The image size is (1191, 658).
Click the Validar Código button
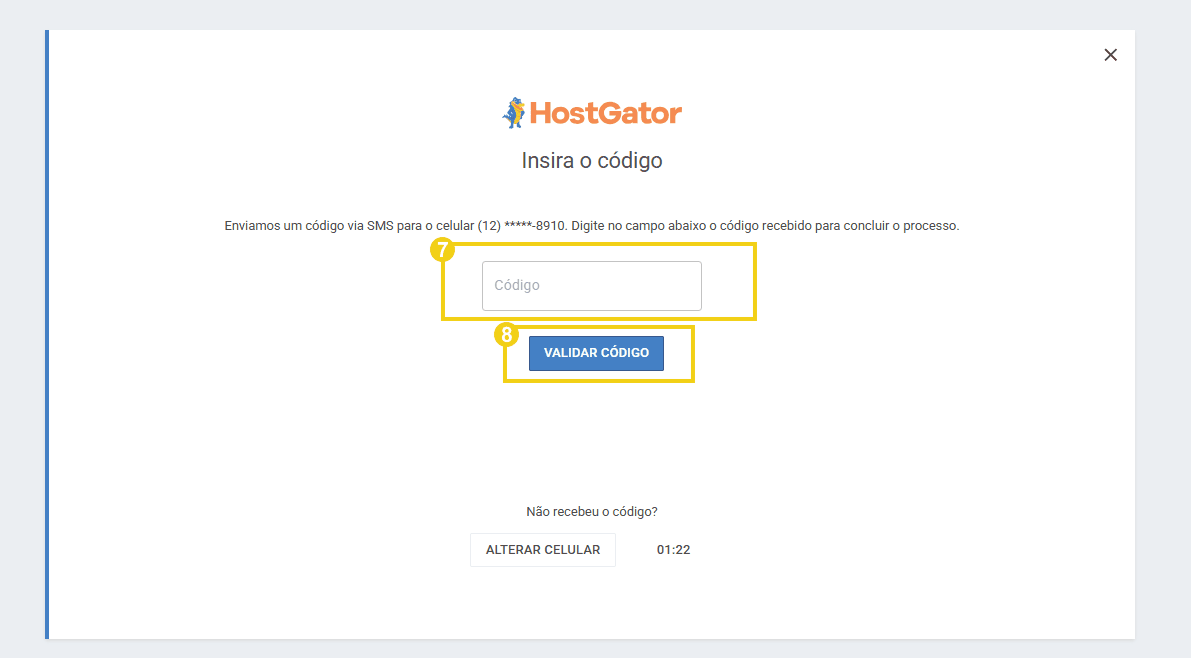tap(596, 353)
